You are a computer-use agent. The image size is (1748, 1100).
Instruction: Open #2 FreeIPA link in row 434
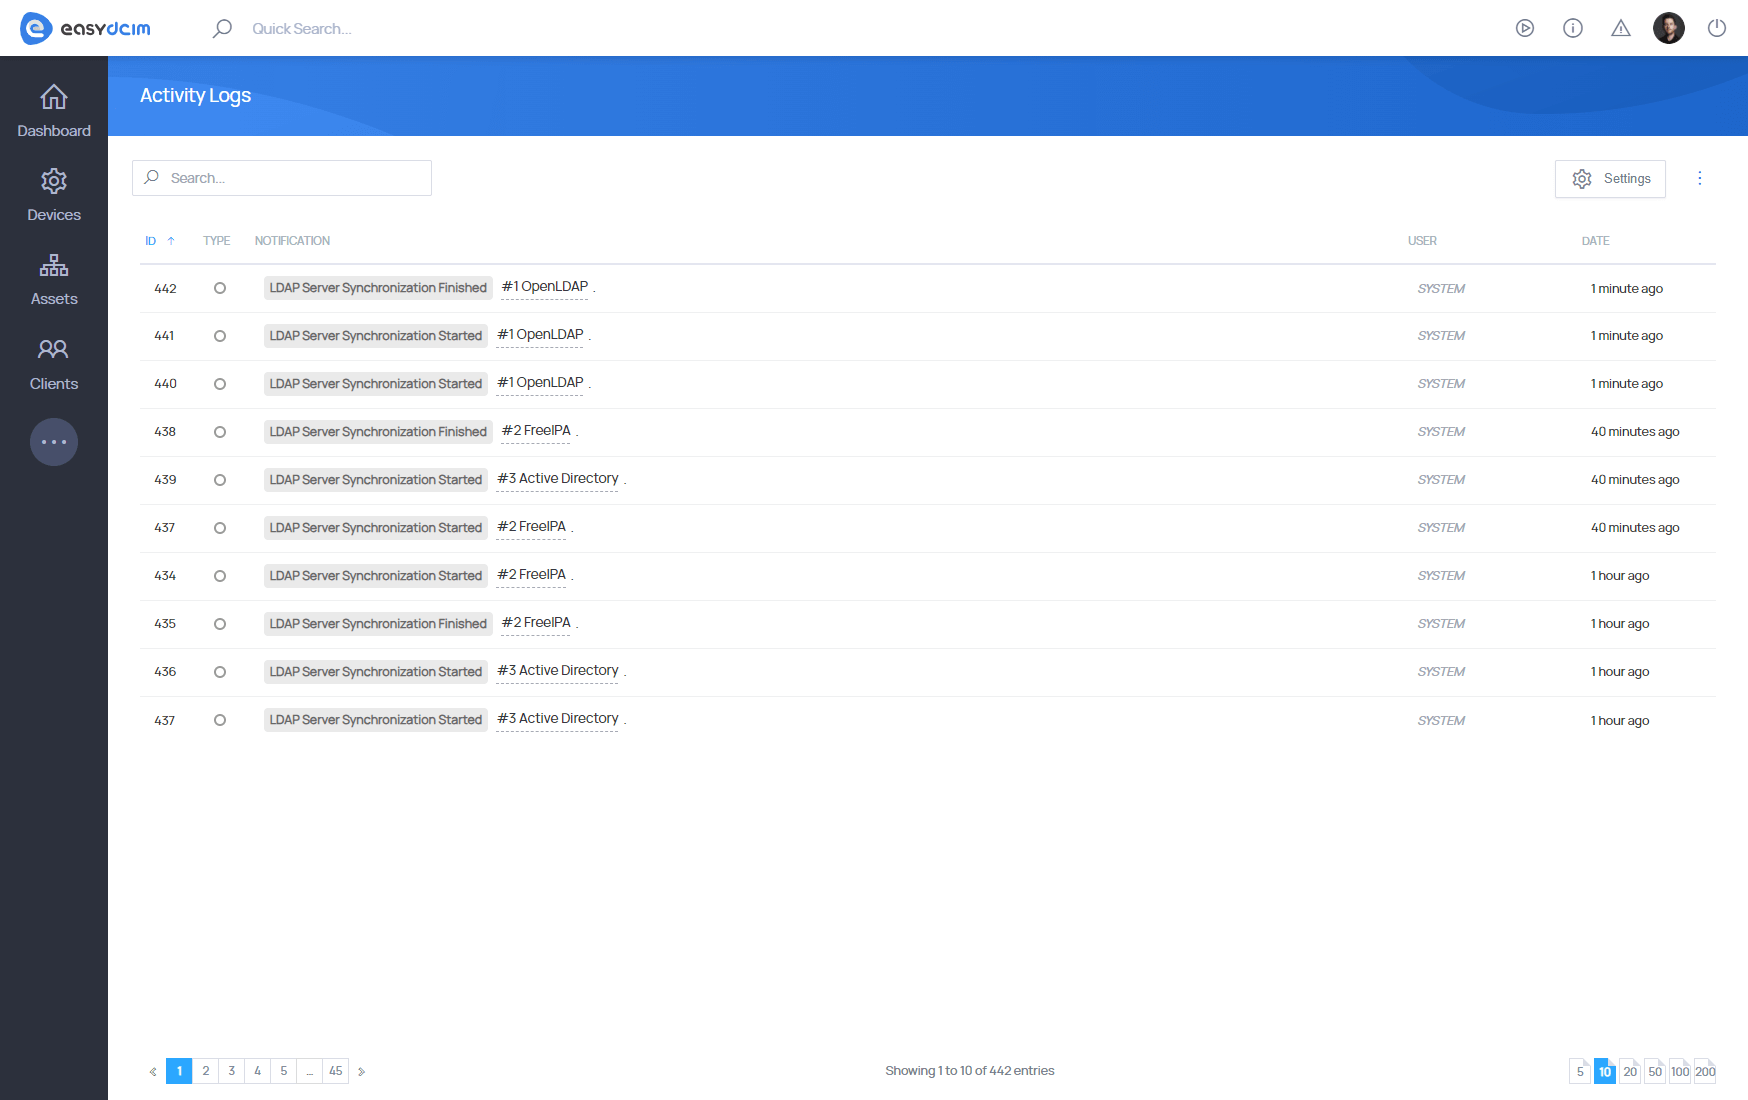[x=531, y=575]
